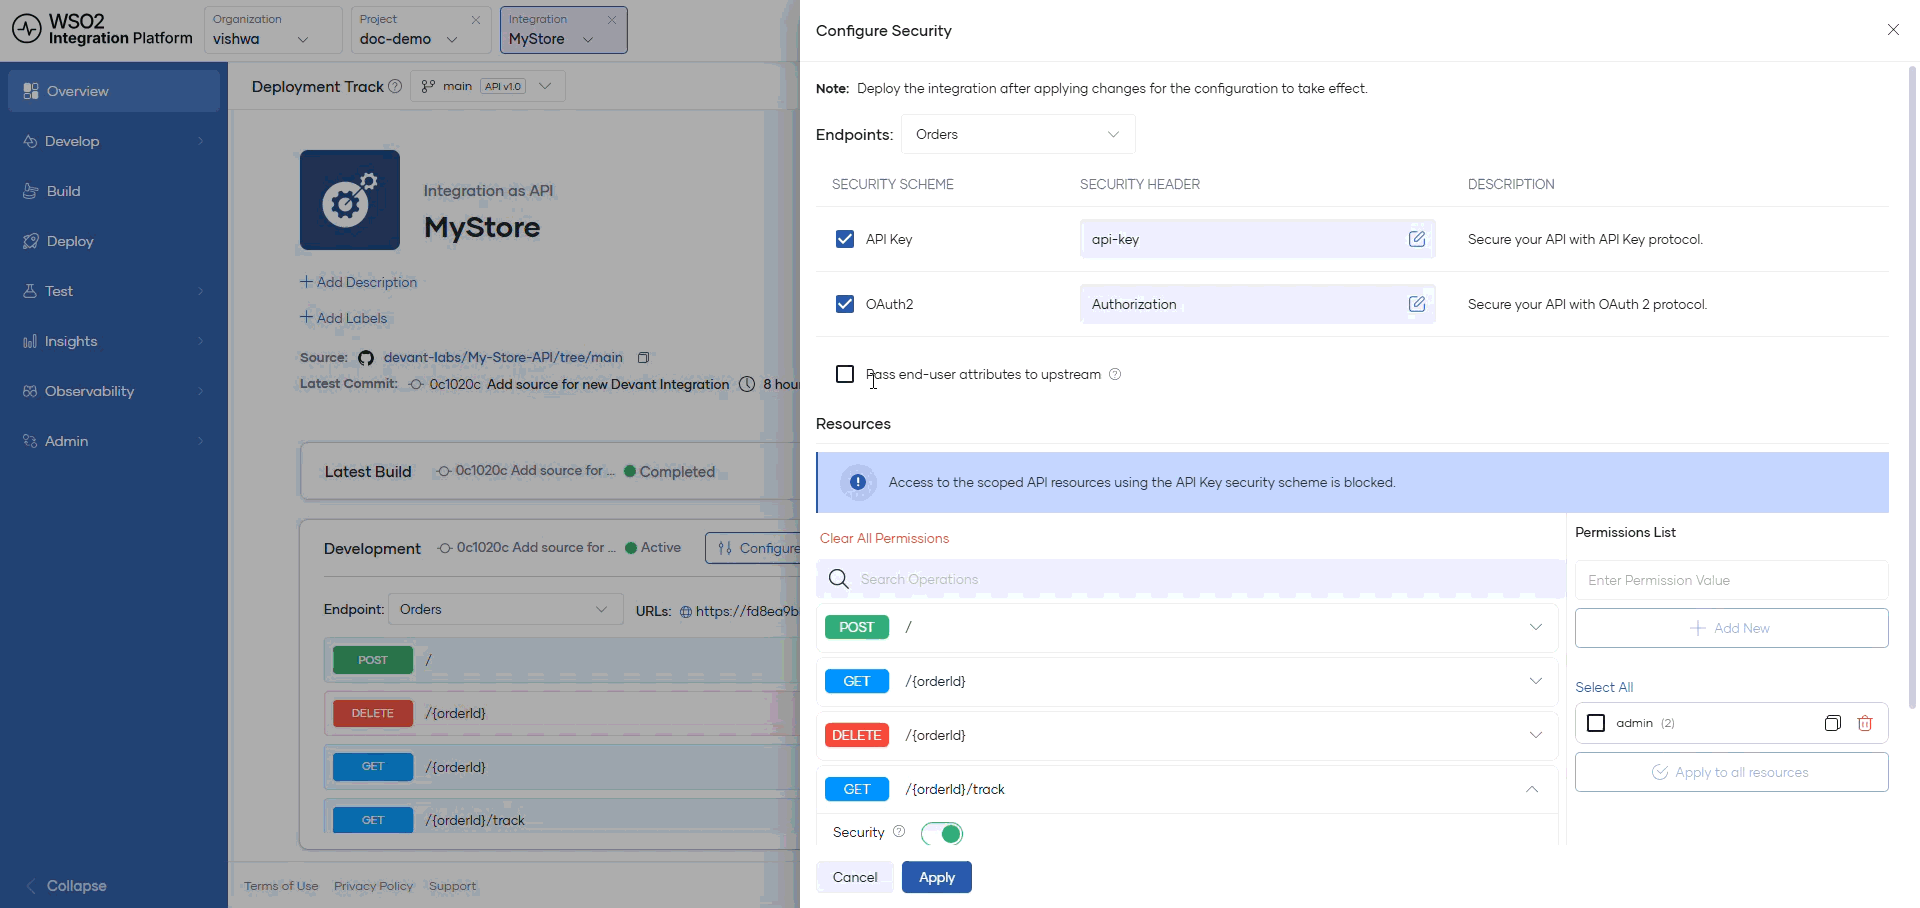This screenshot has height=908, width=1920.
Task: Toggle the Security switch off
Action: [x=942, y=833]
